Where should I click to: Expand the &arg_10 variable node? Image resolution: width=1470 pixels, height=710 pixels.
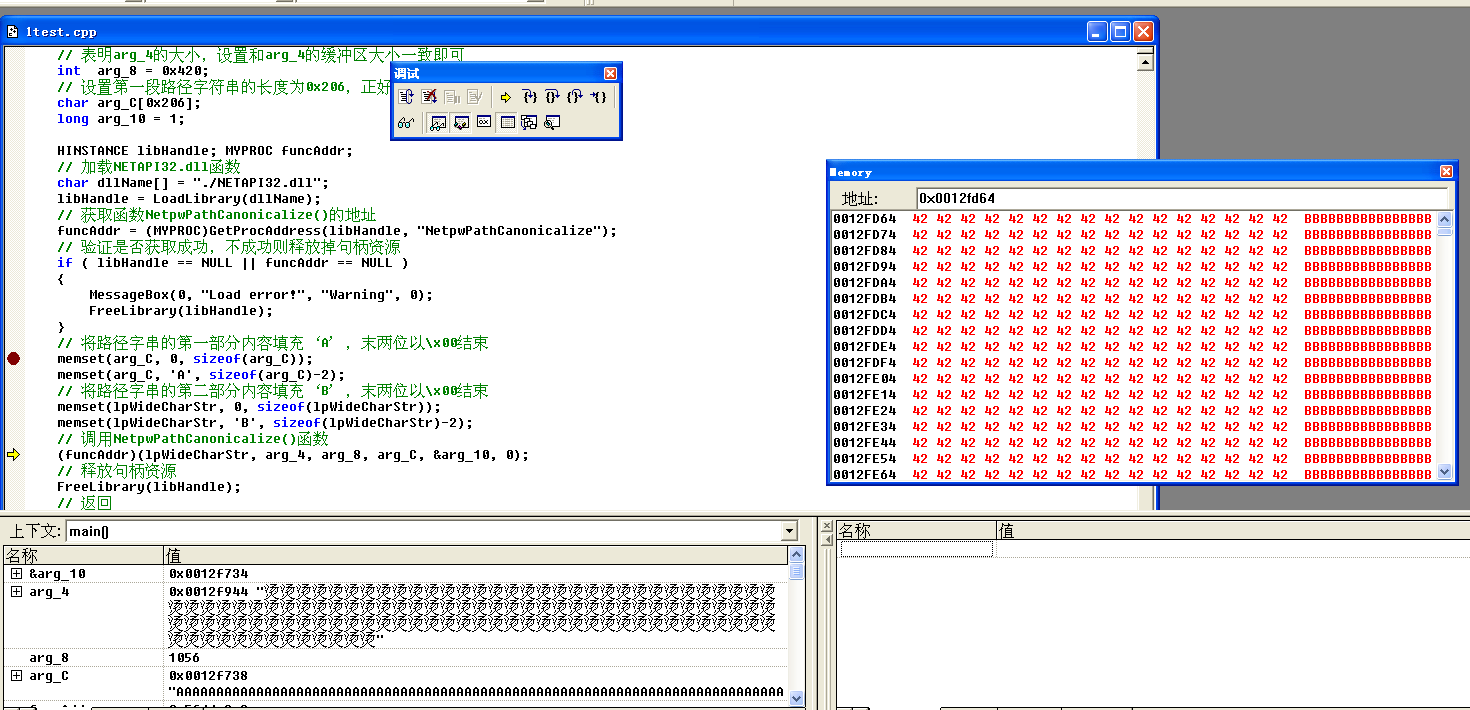16,574
